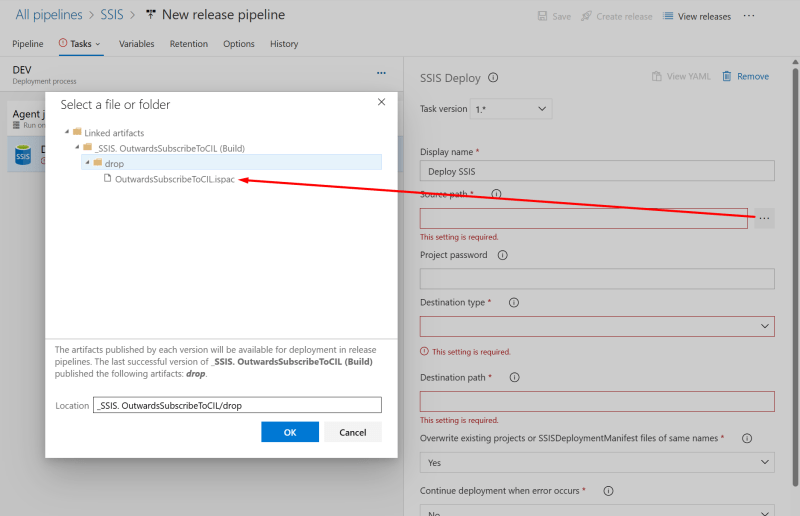Click the SSIS task database icon
This screenshot has width=800, height=516.
click(x=23, y=155)
